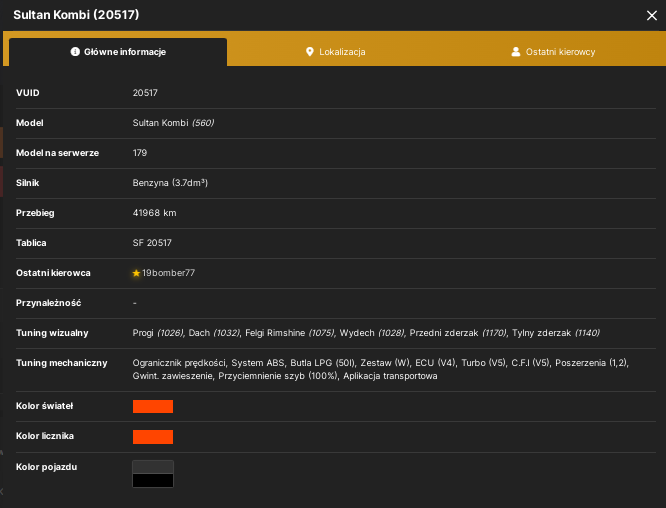Screen dimensions: 666x508
Task: Close the Sultan Kombi dialog with X
Action: pos(652,16)
